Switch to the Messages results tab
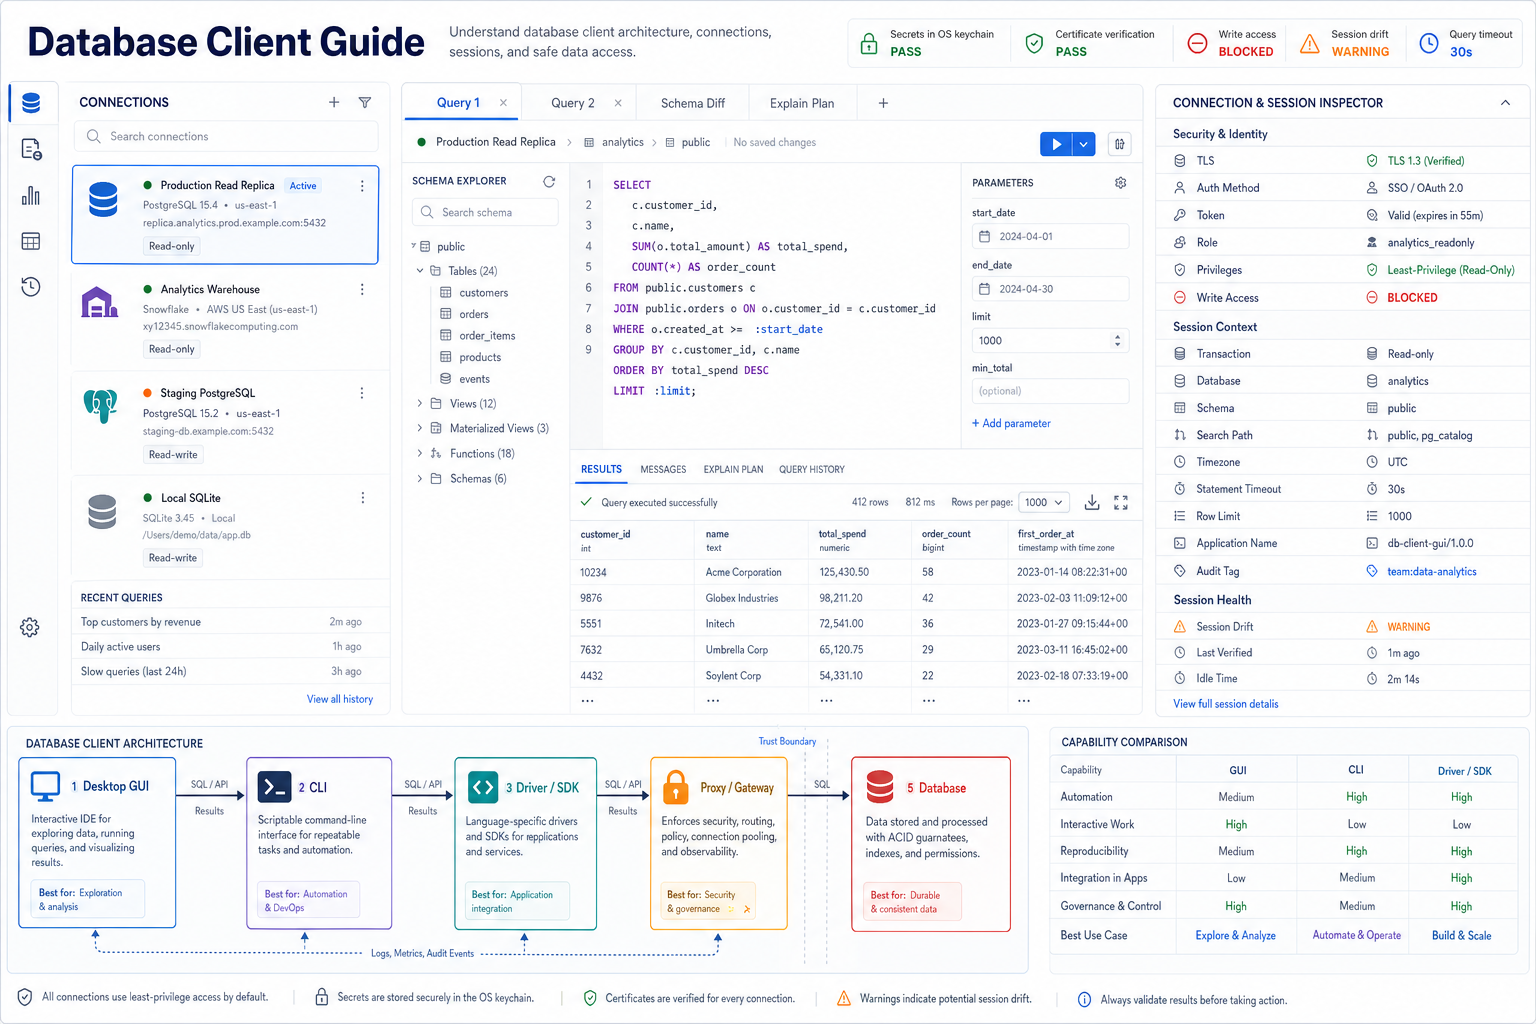Viewport: 1536px width, 1024px height. click(663, 469)
